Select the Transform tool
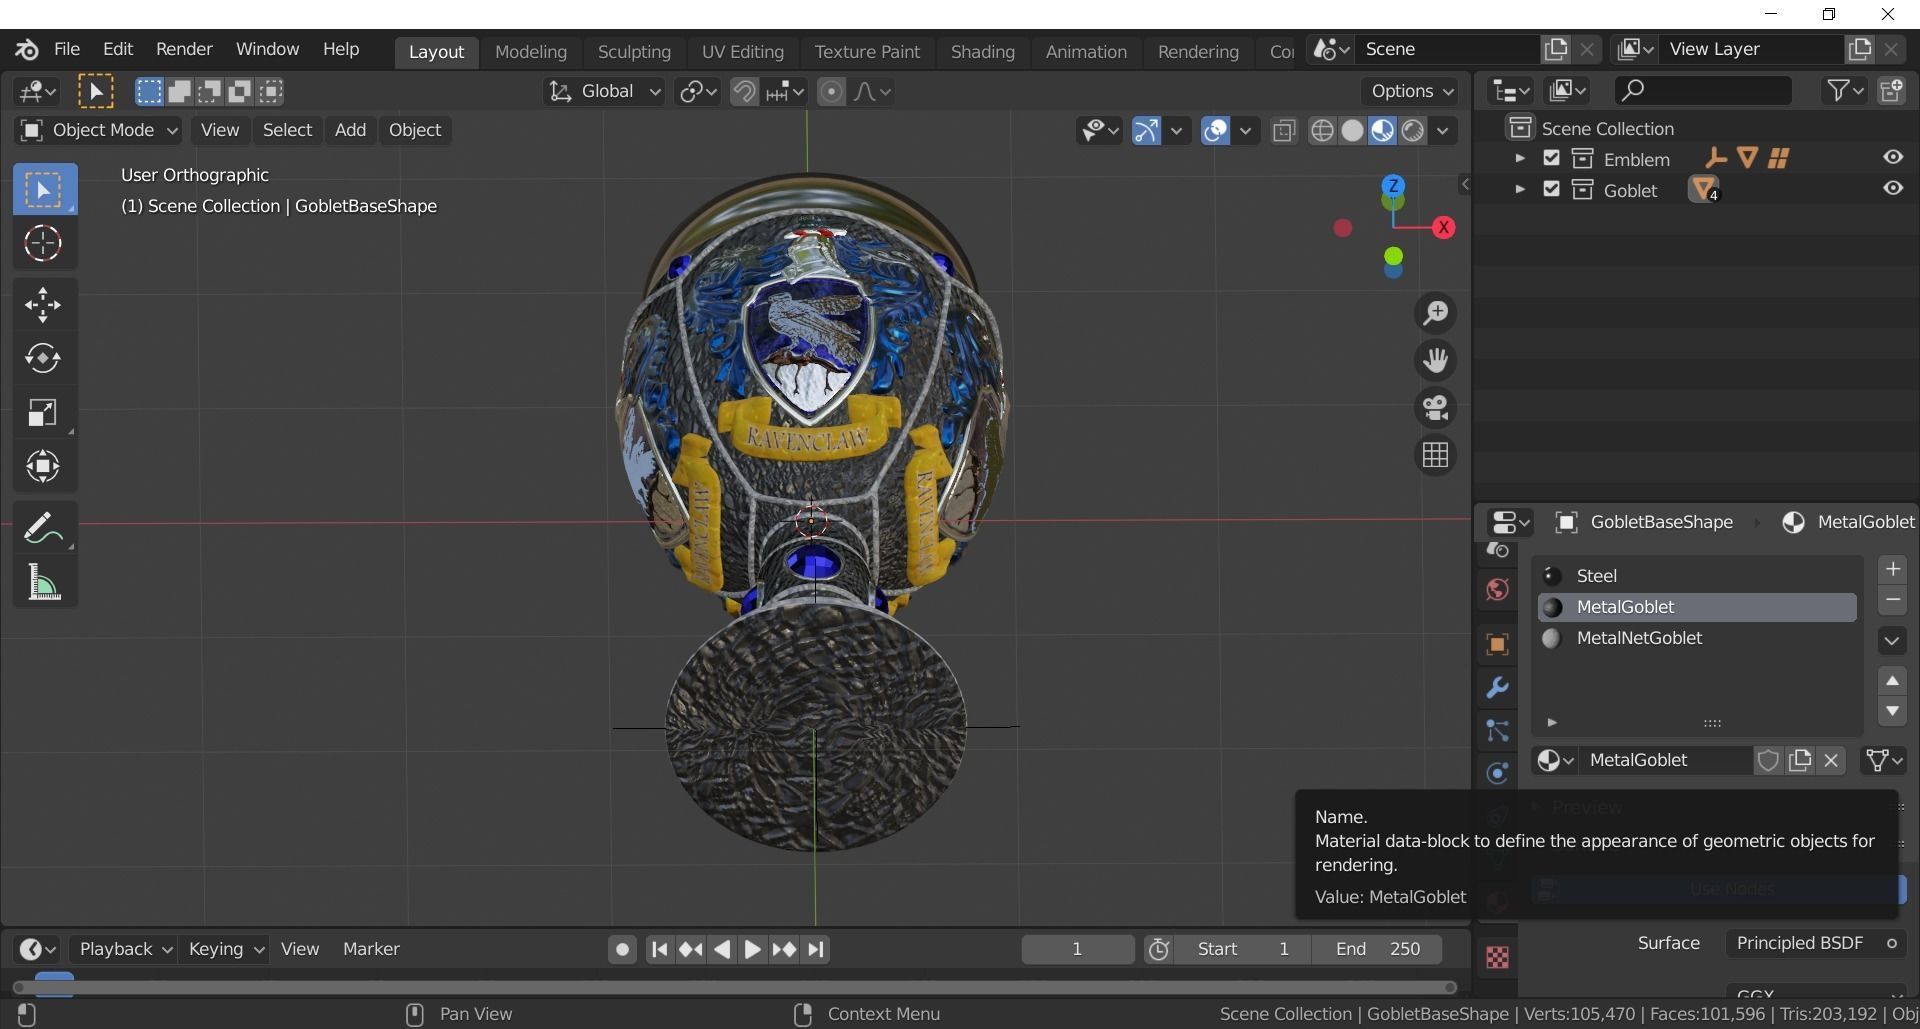 [x=44, y=466]
